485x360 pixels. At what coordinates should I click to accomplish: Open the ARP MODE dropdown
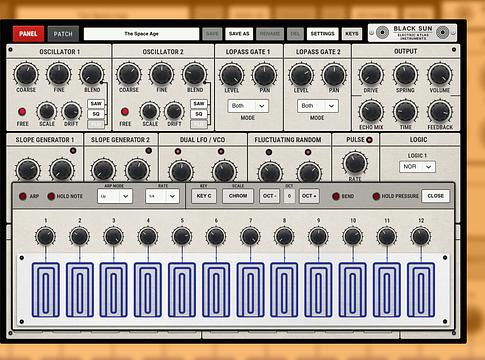(115, 196)
